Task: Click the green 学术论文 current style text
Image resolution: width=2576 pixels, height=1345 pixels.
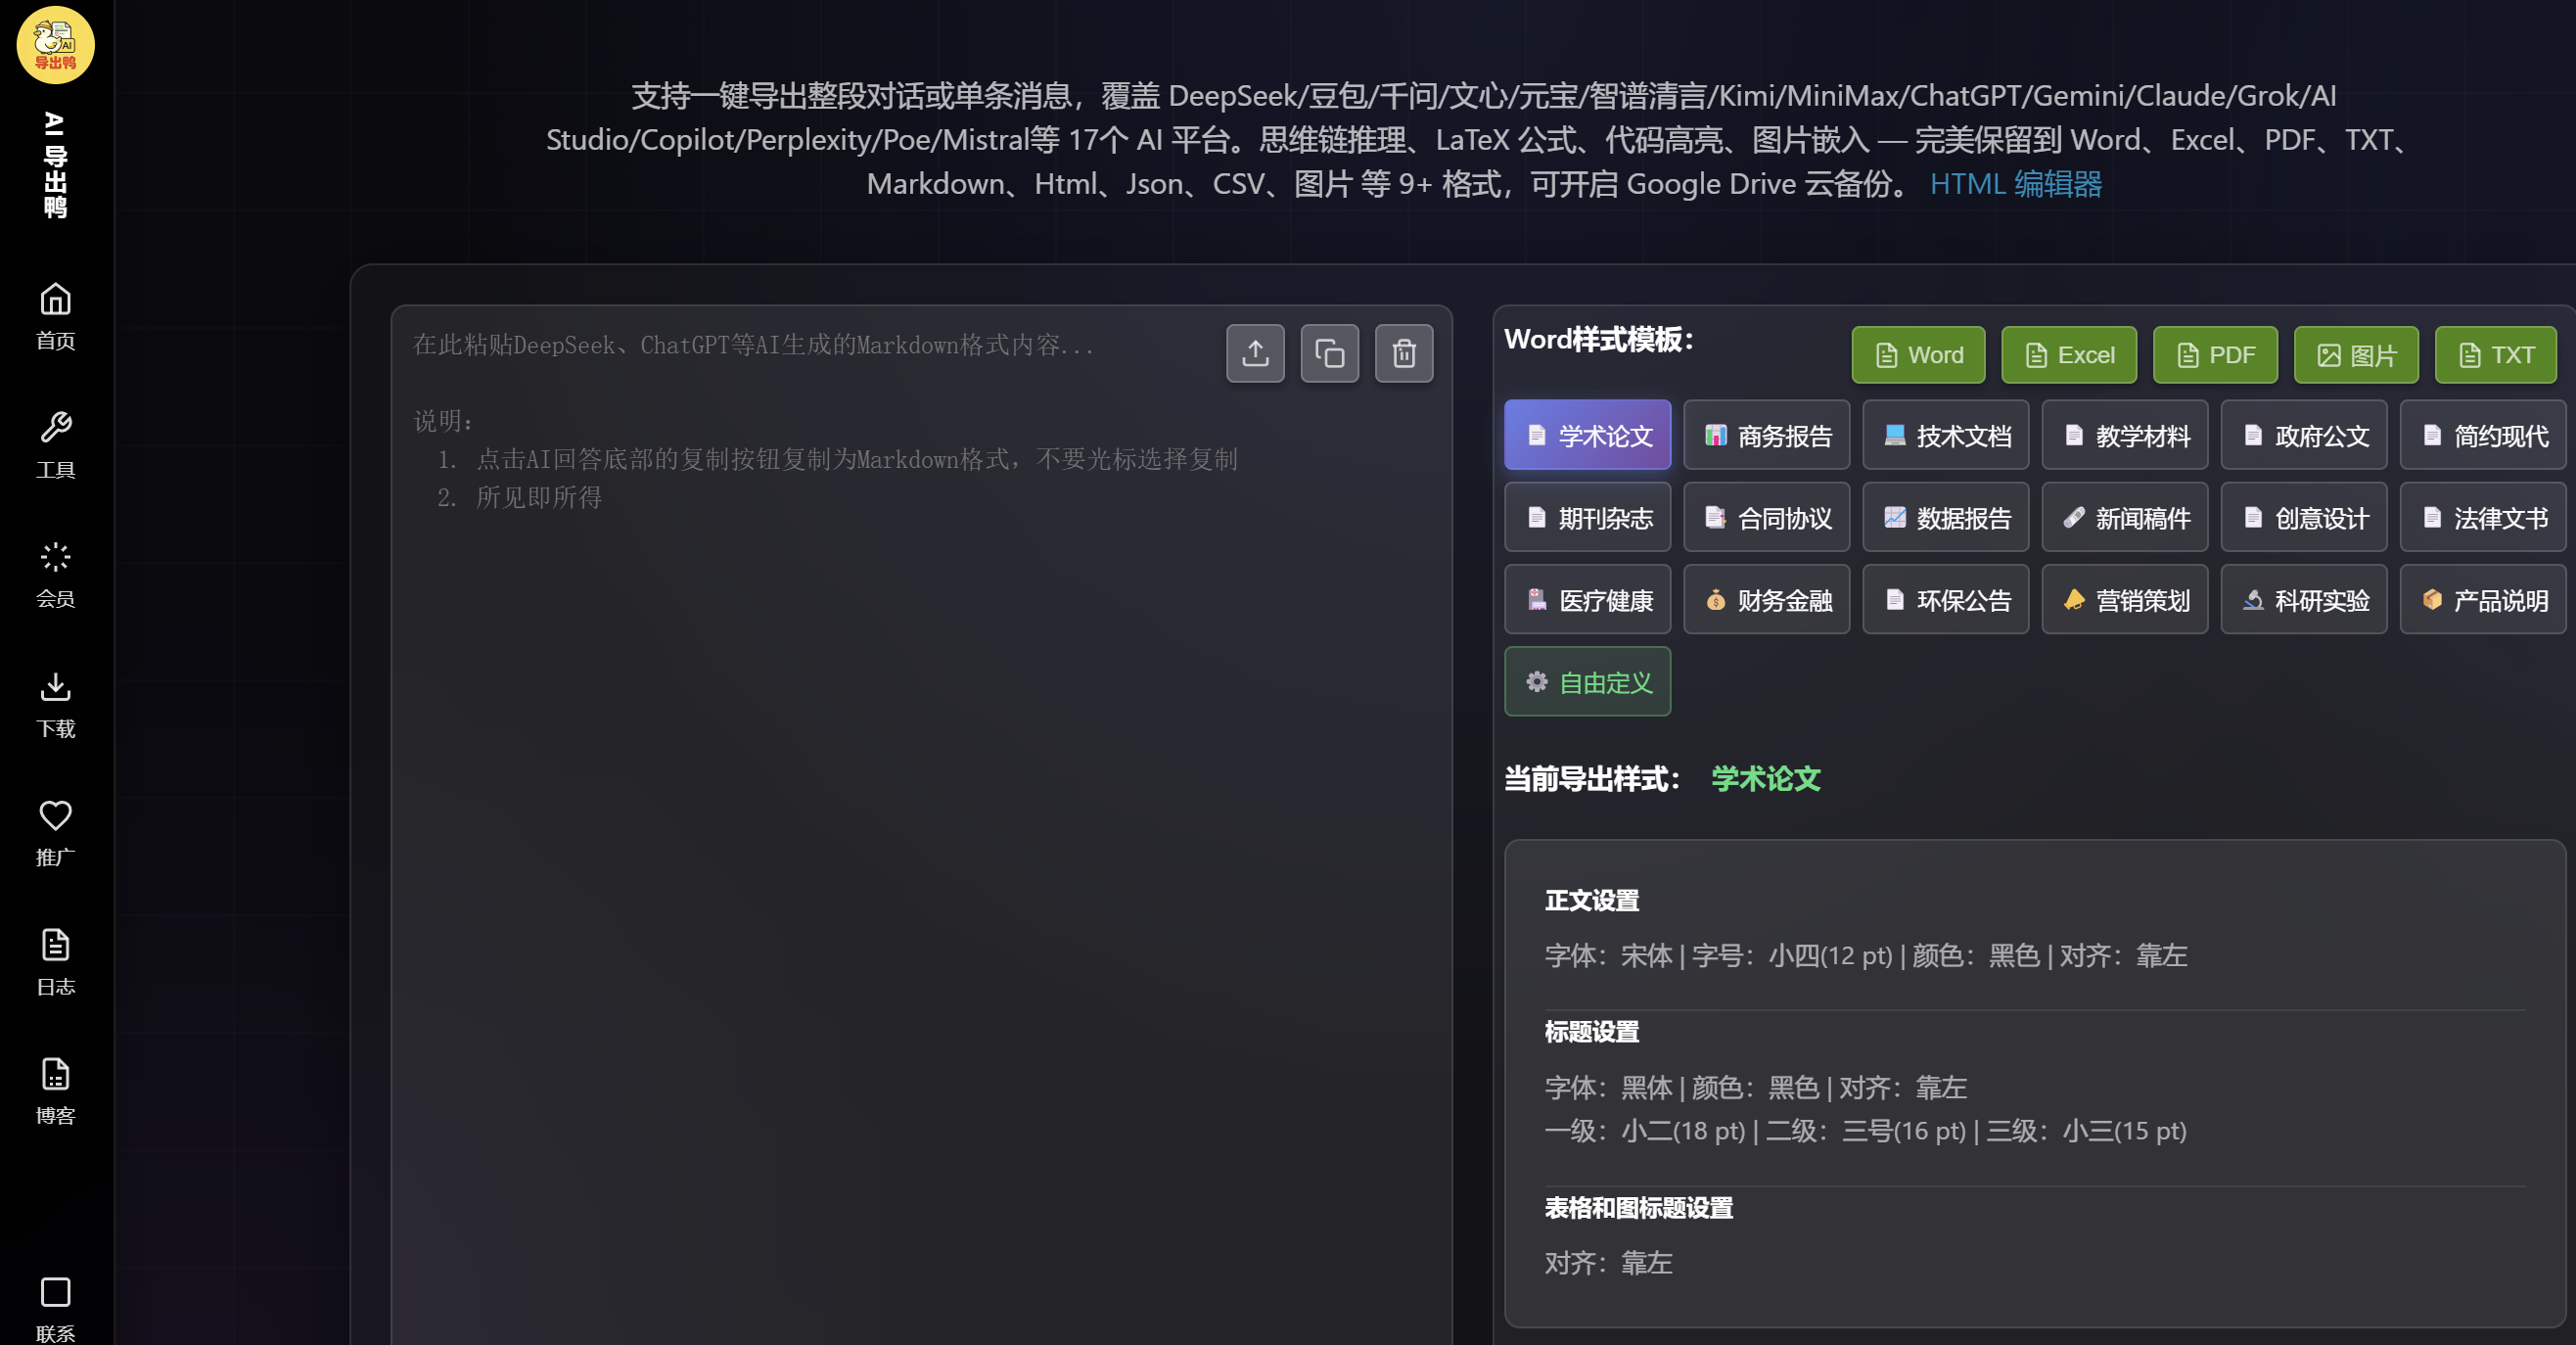Action: pyautogui.click(x=1766, y=779)
